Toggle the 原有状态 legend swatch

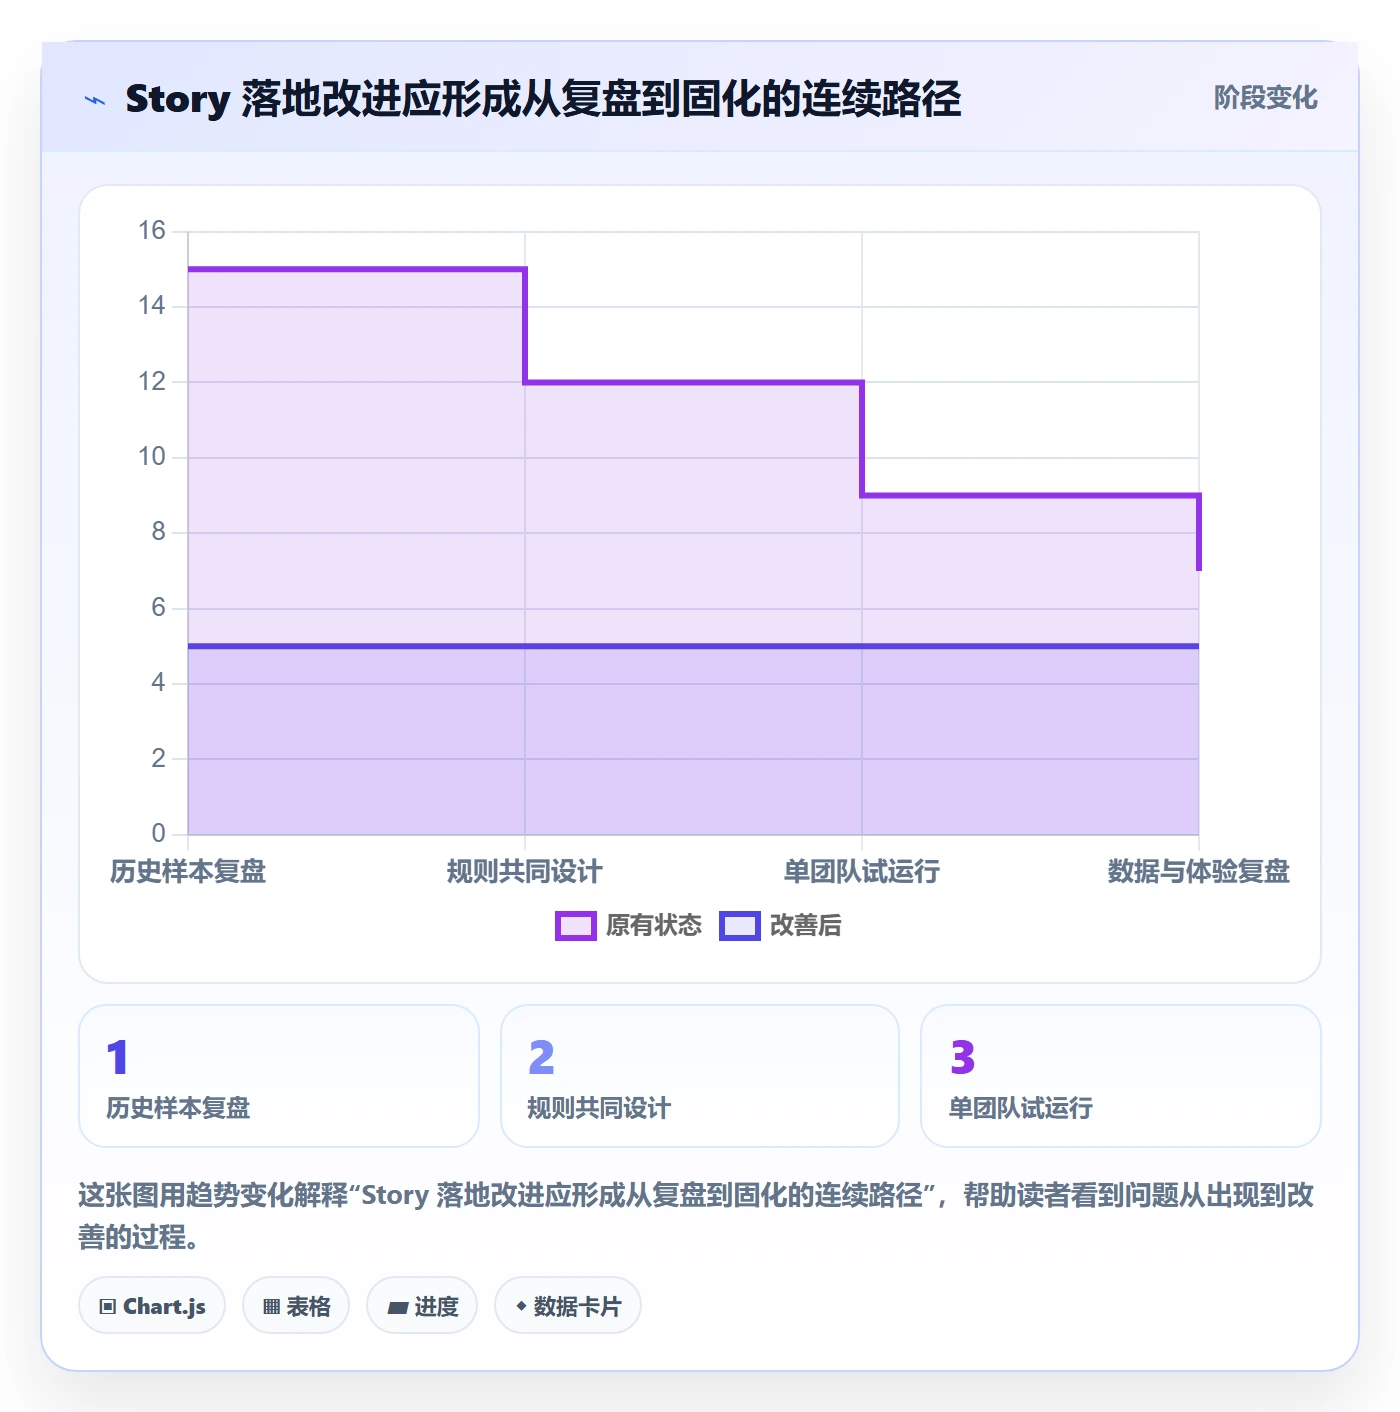[x=576, y=926]
